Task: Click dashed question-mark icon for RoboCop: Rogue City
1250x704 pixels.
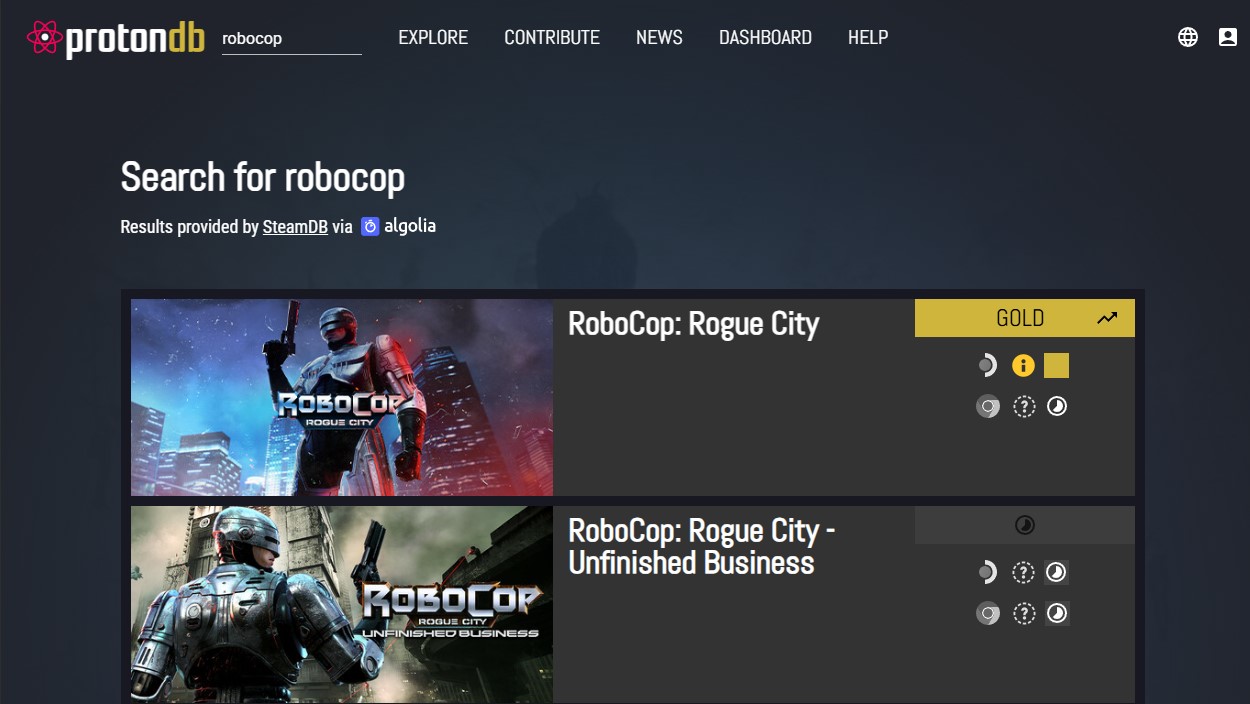Action: pyautogui.click(x=1024, y=407)
